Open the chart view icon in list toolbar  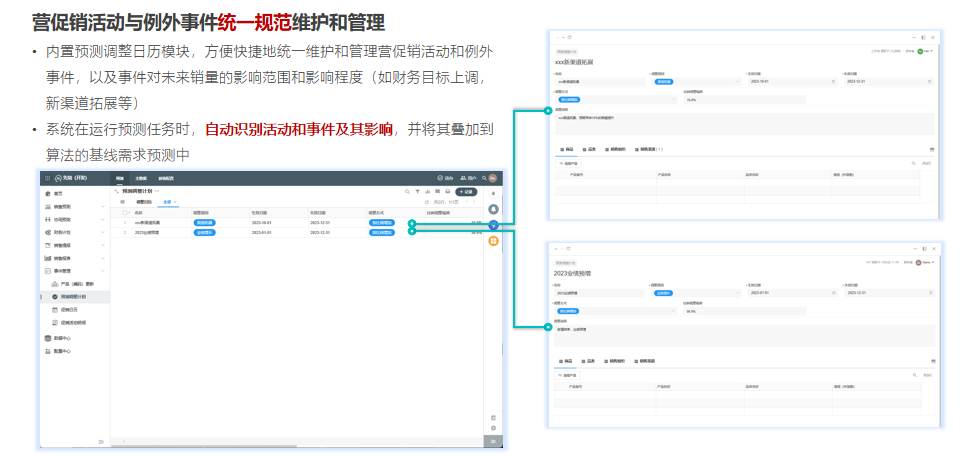[x=427, y=192]
